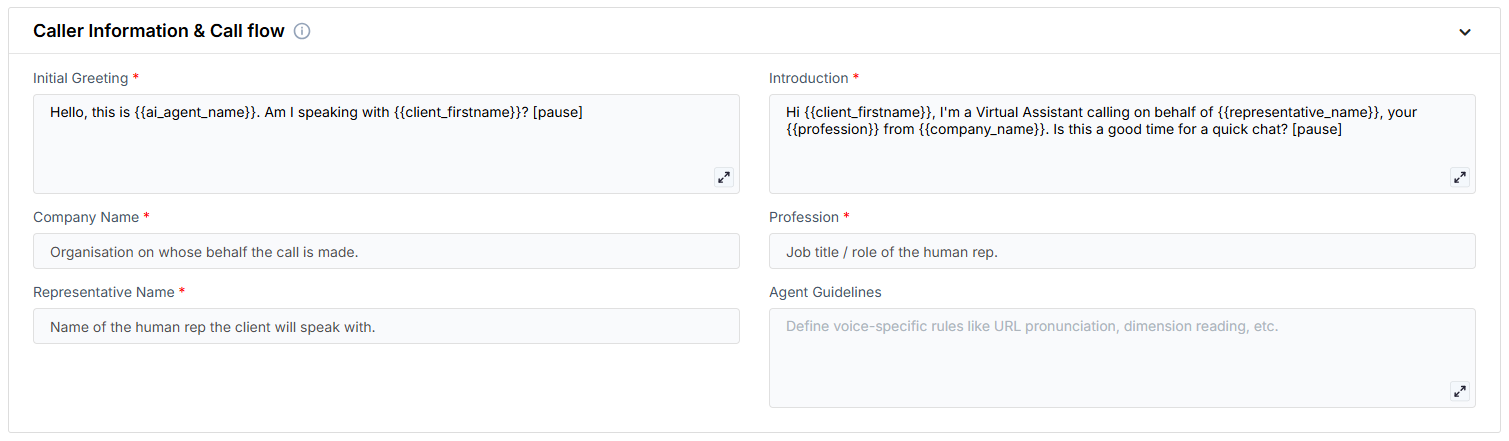Click the Caller Information & Call flow heading
Screen dimensions: 1509x441
[159, 31]
